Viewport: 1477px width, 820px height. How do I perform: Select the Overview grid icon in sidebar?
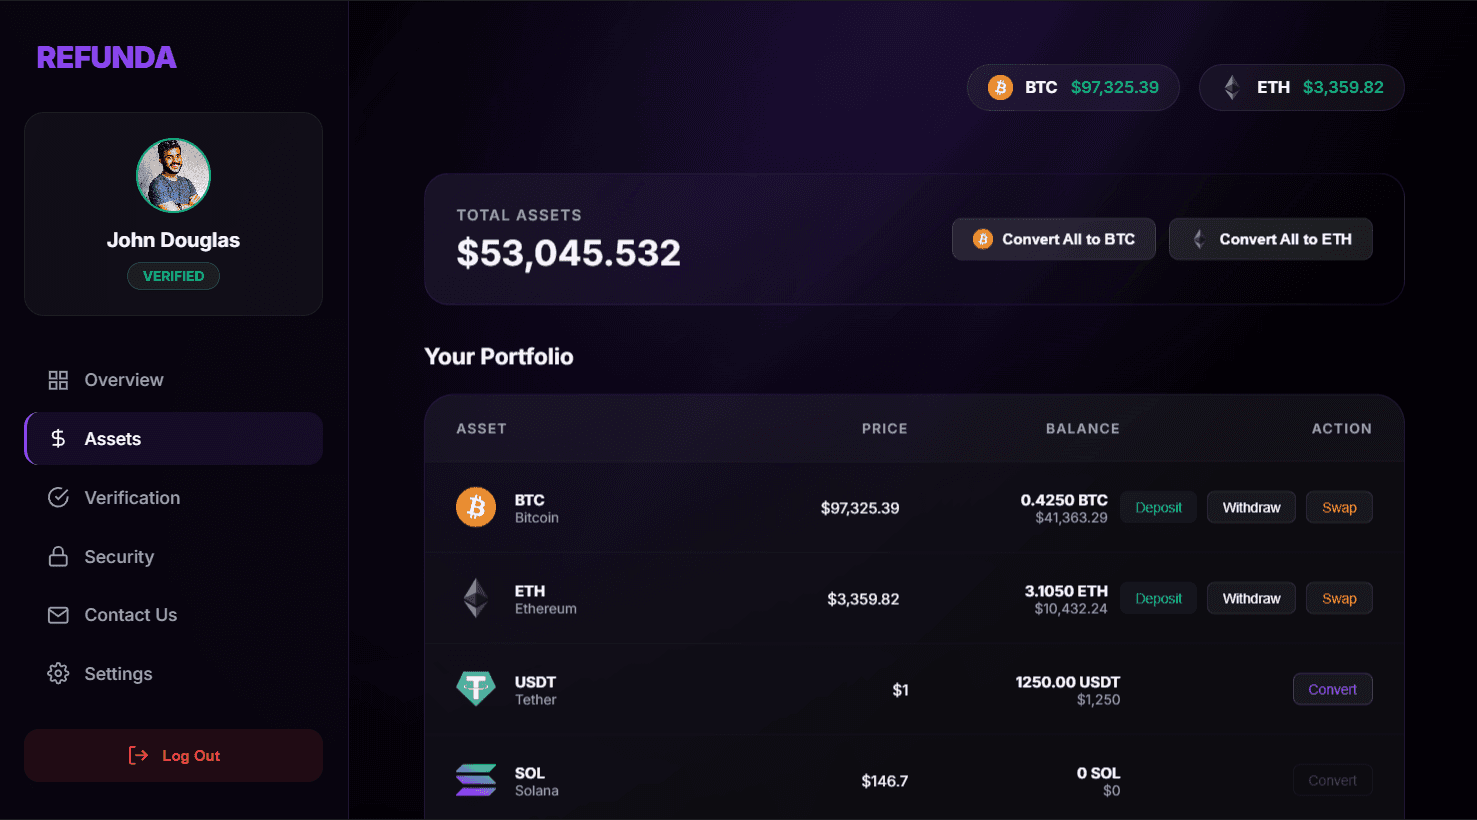tap(58, 379)
